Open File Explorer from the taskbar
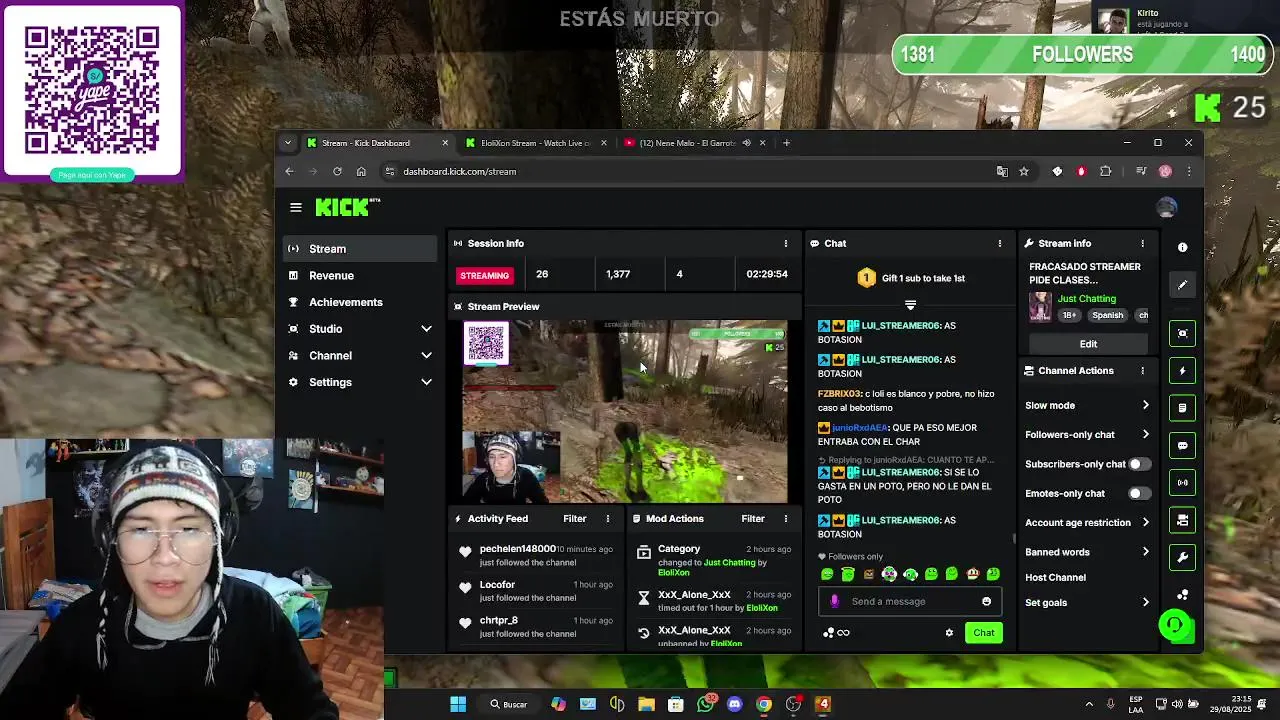The image size is (1280, 720). 646,704
